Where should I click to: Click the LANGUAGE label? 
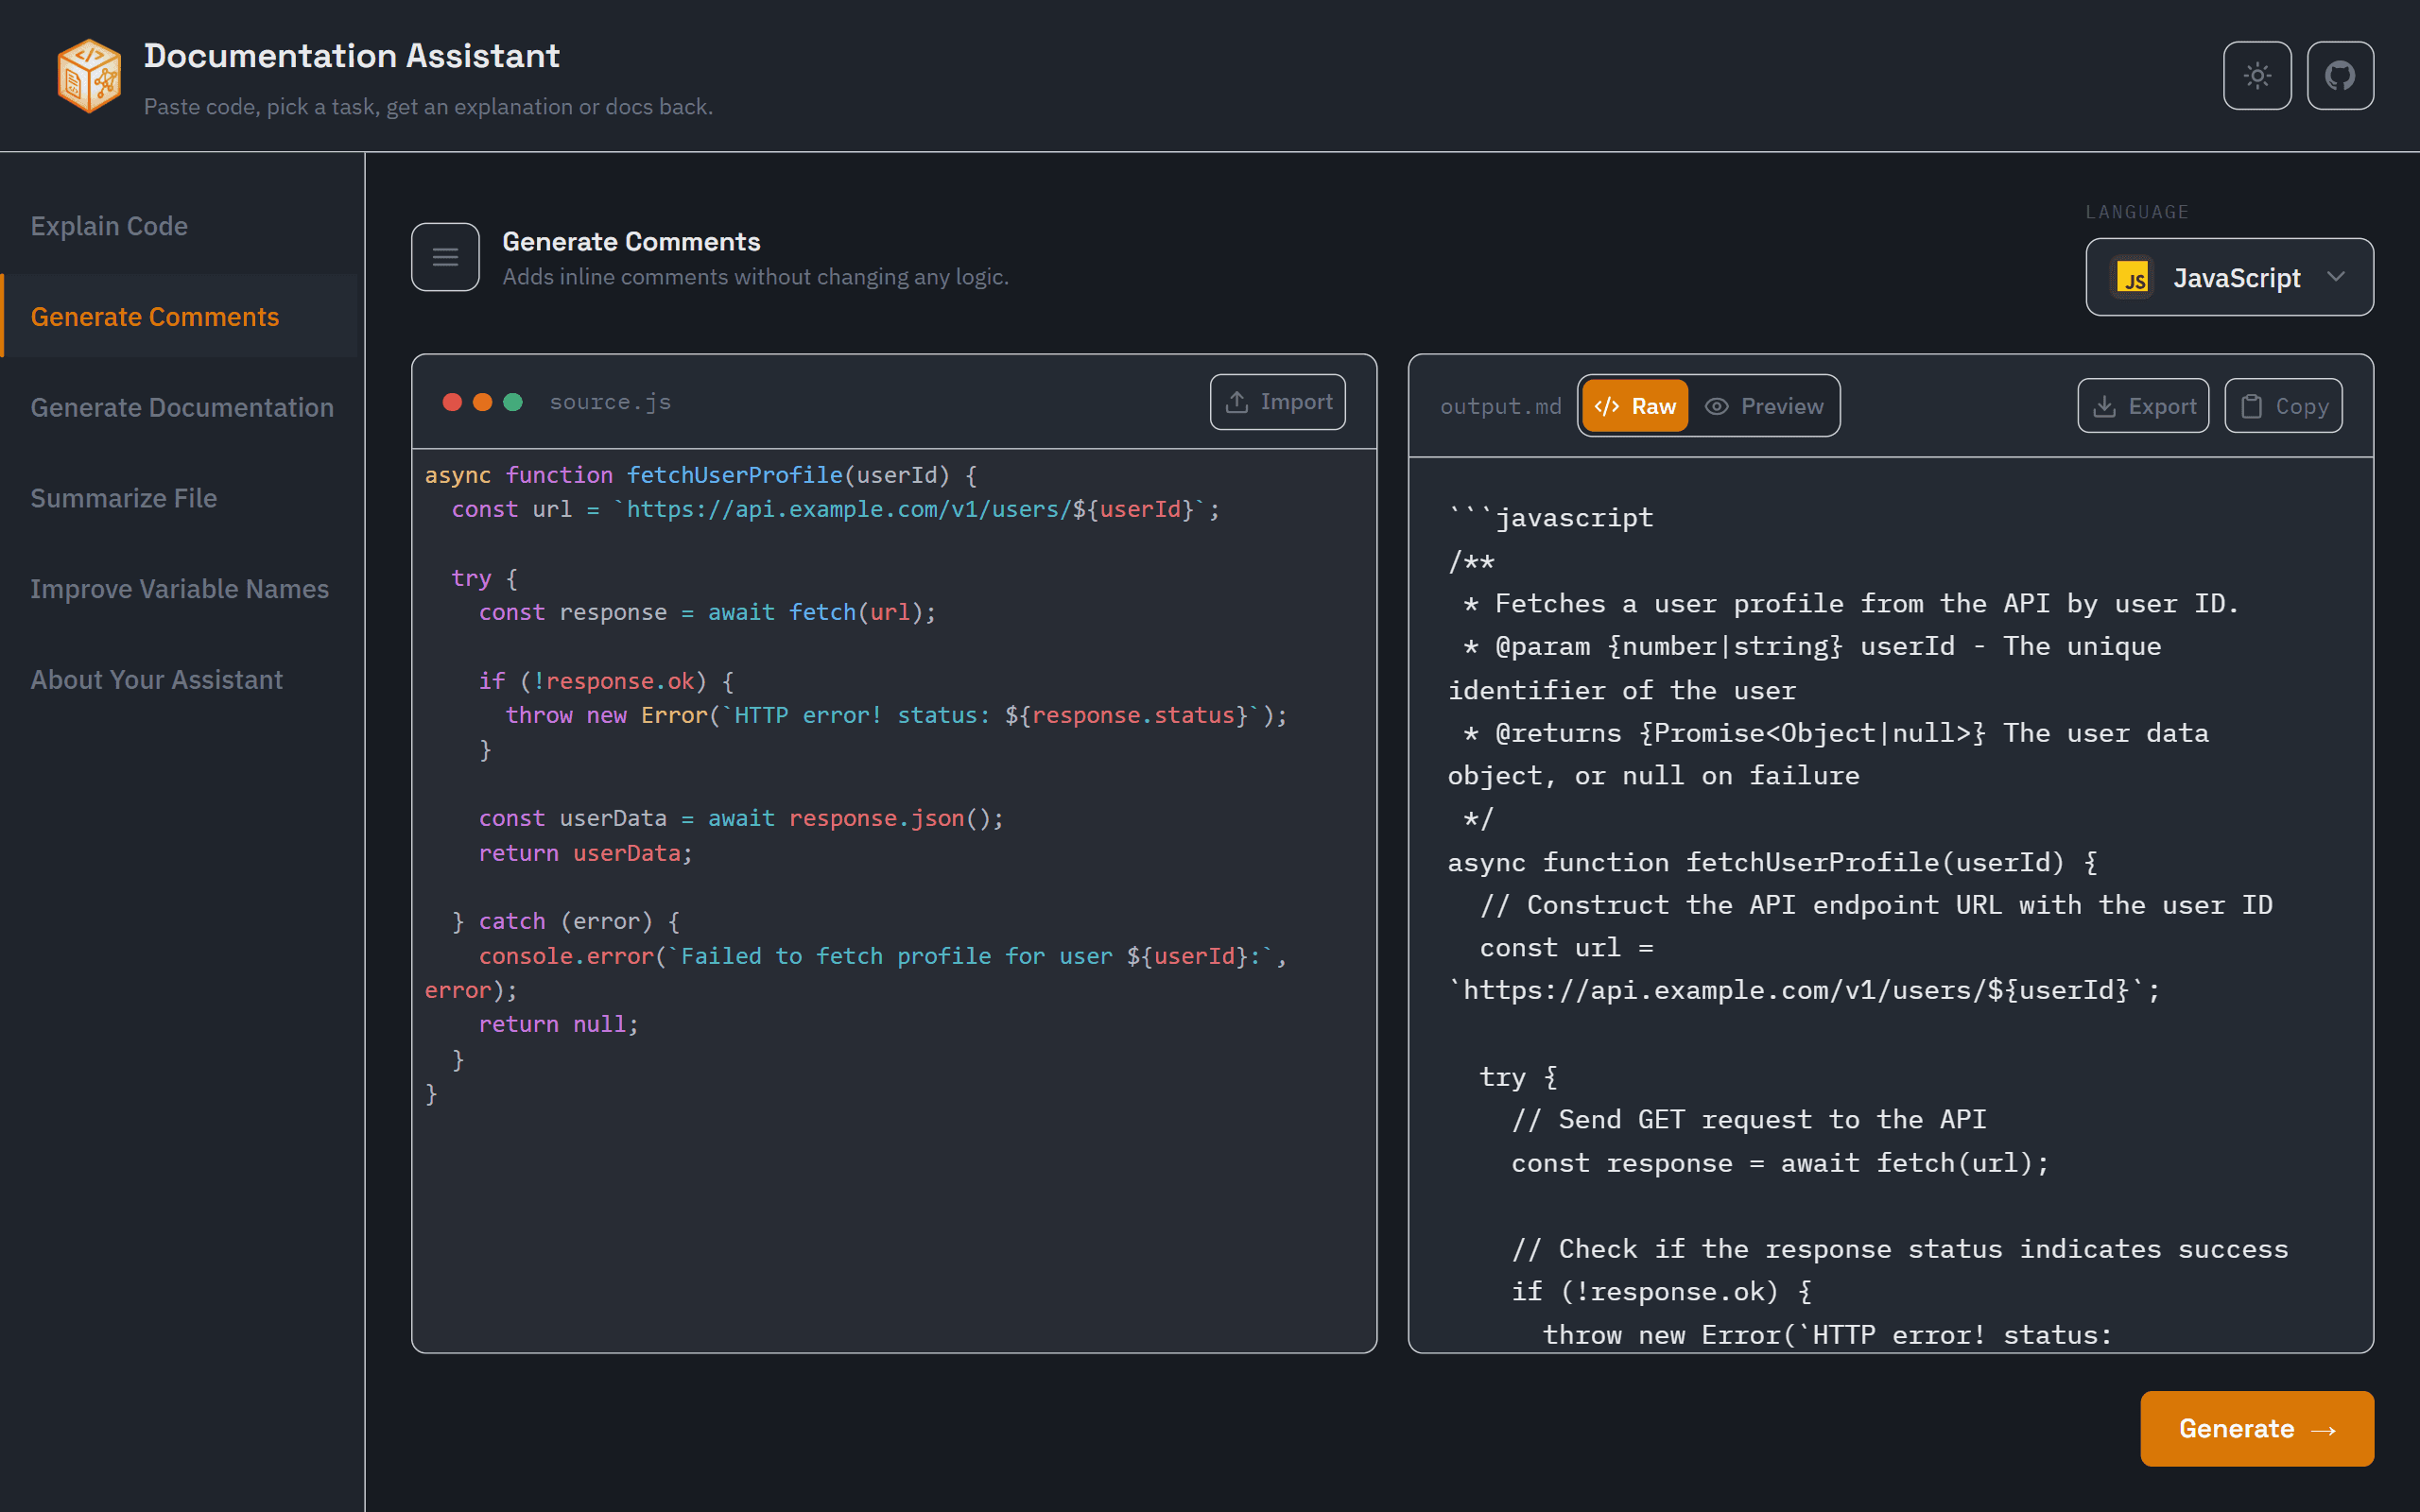click(2137, 212)
